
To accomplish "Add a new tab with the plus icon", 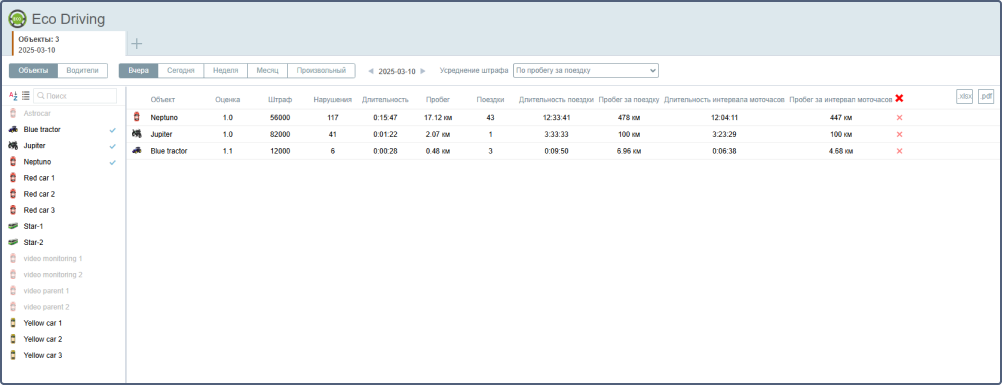I will pyautogui.click(x=137, y=43).
